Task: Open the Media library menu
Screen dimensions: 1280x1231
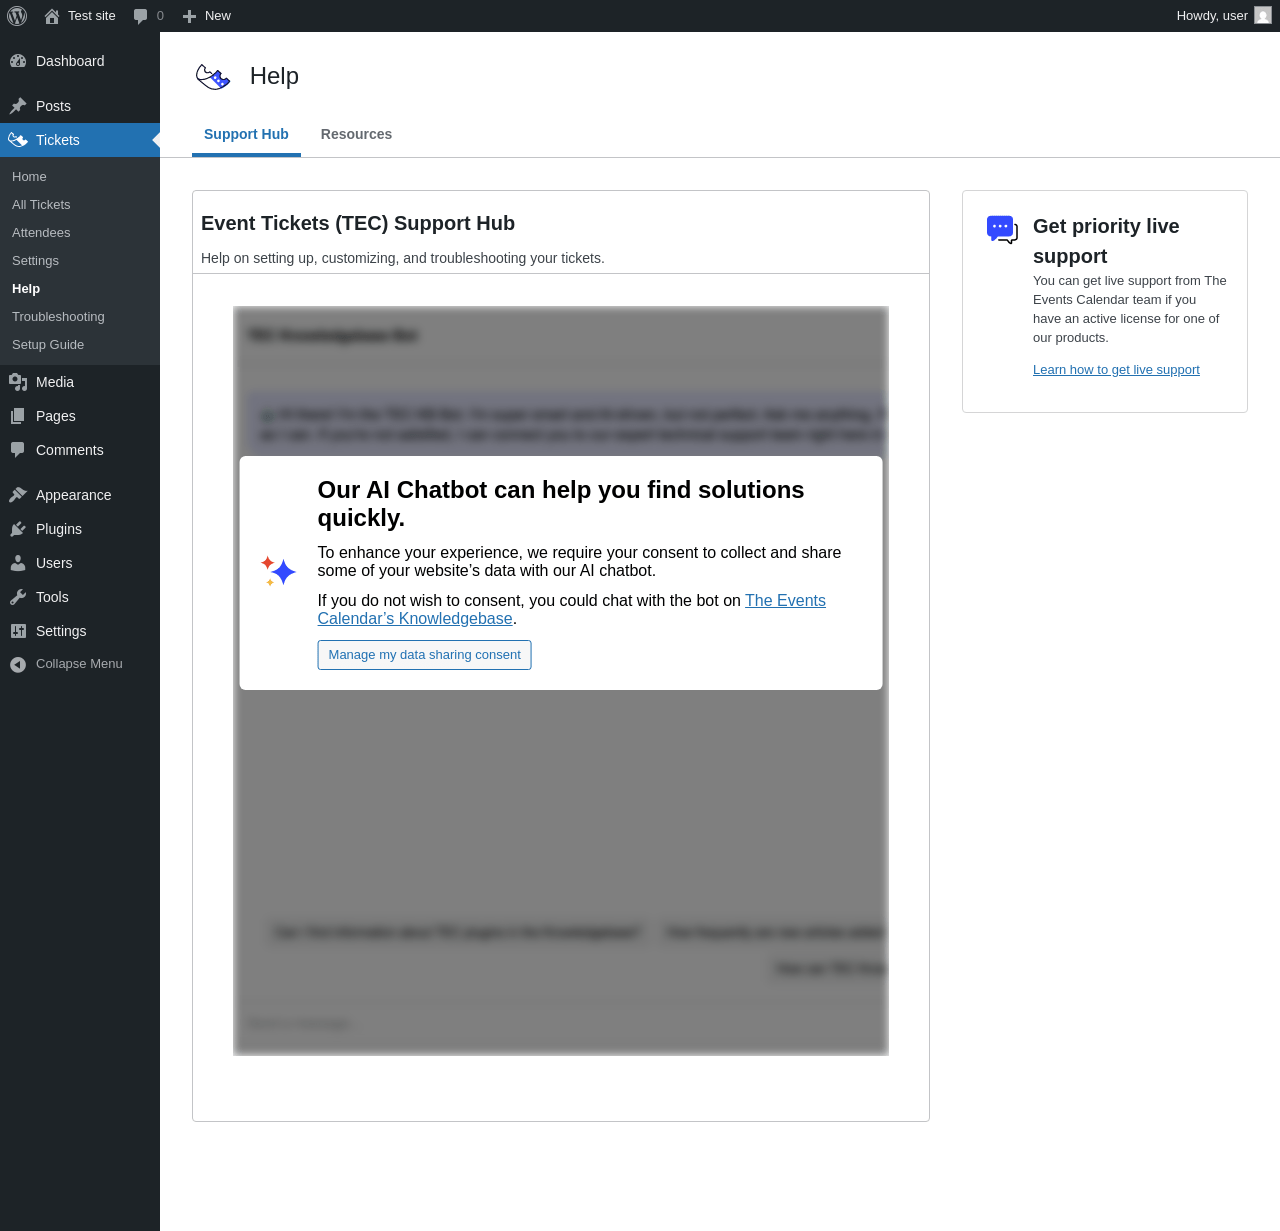Action: (55, 382)
